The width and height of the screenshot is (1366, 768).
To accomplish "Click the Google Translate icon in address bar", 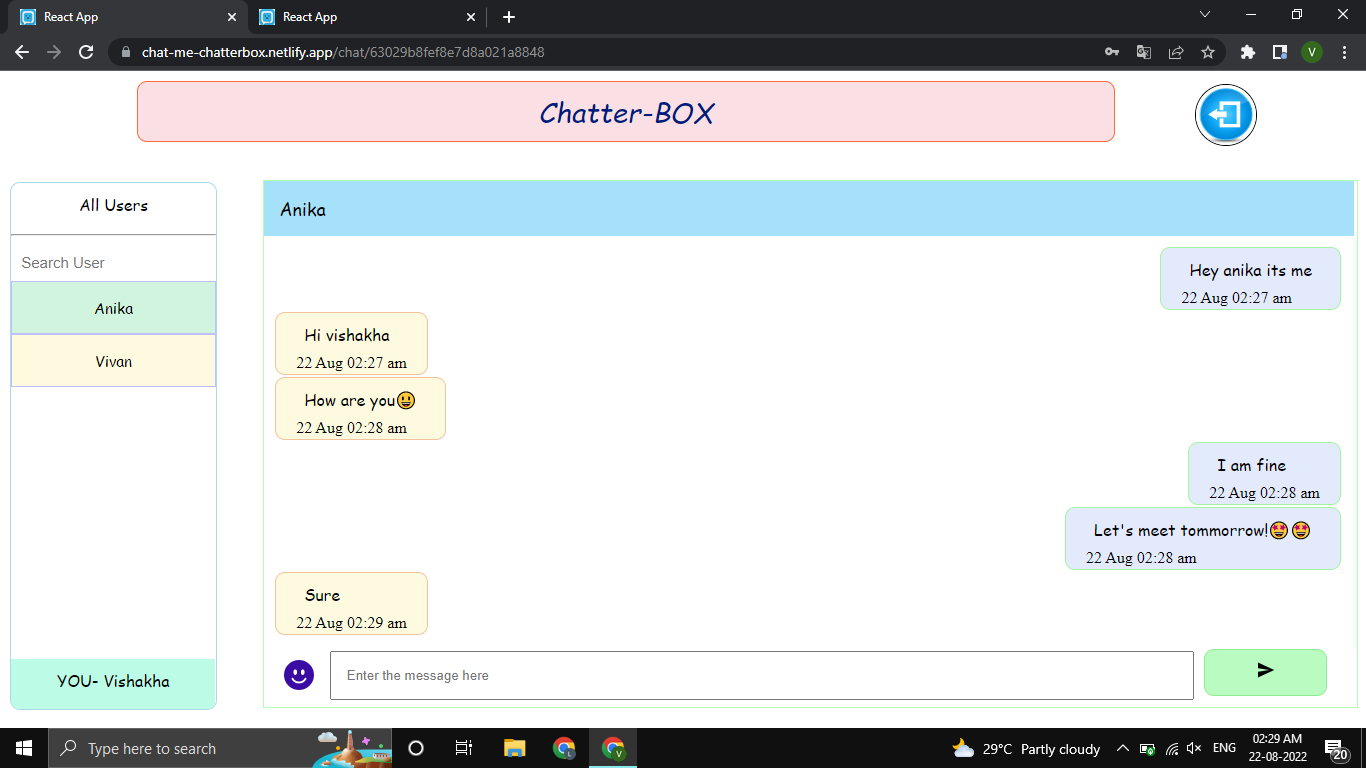I will tap(1143, 51).
